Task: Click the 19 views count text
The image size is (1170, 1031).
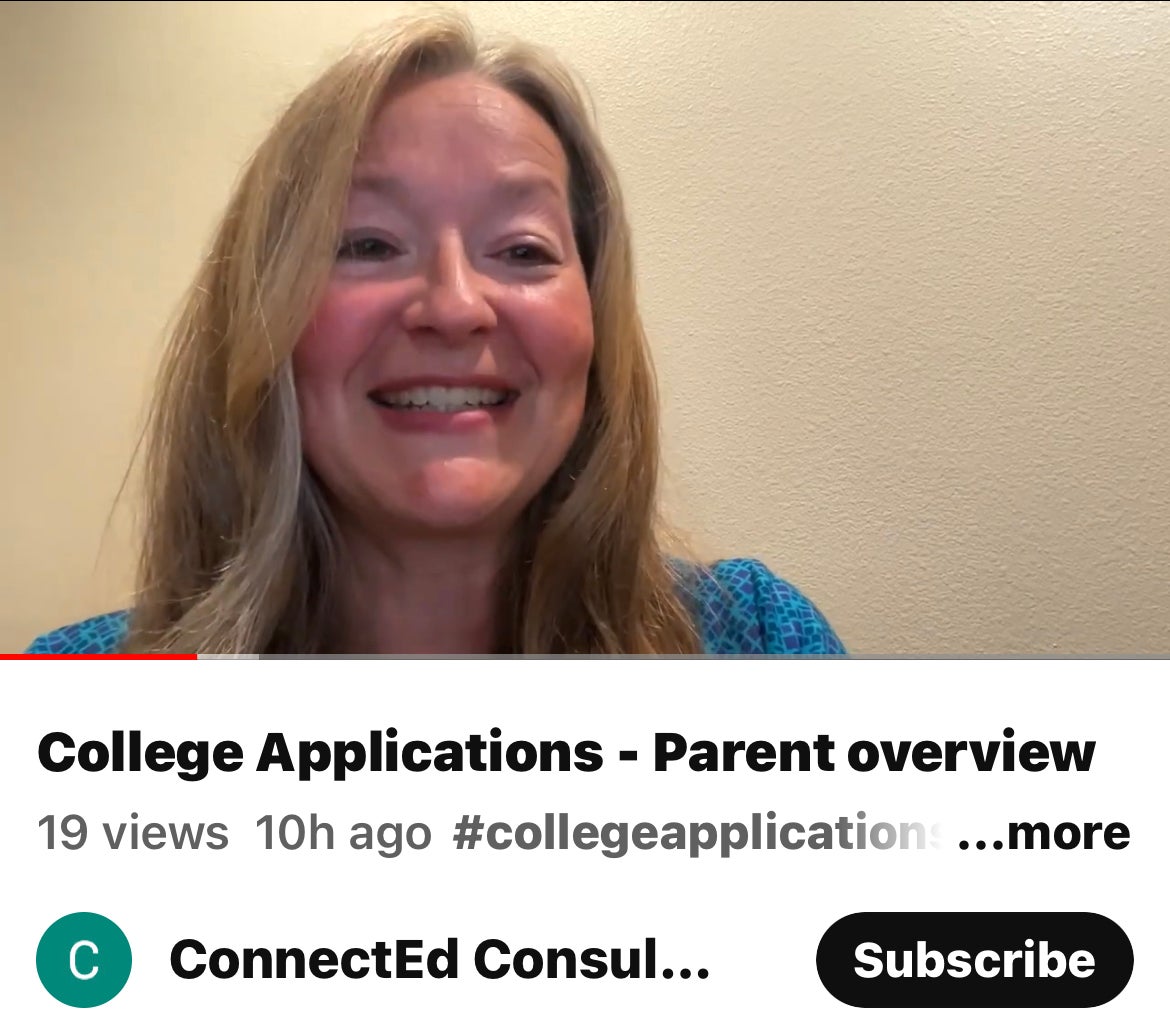Action: click(x=133, y=833)
